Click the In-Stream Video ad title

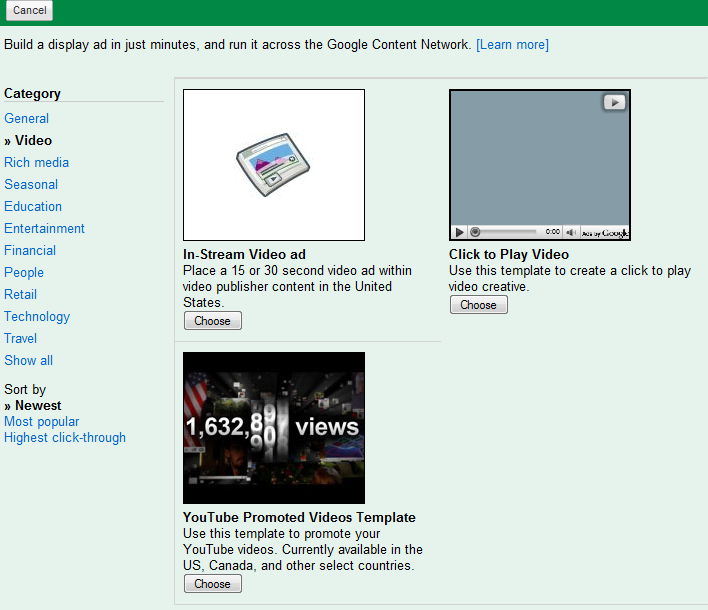(244, 254)
